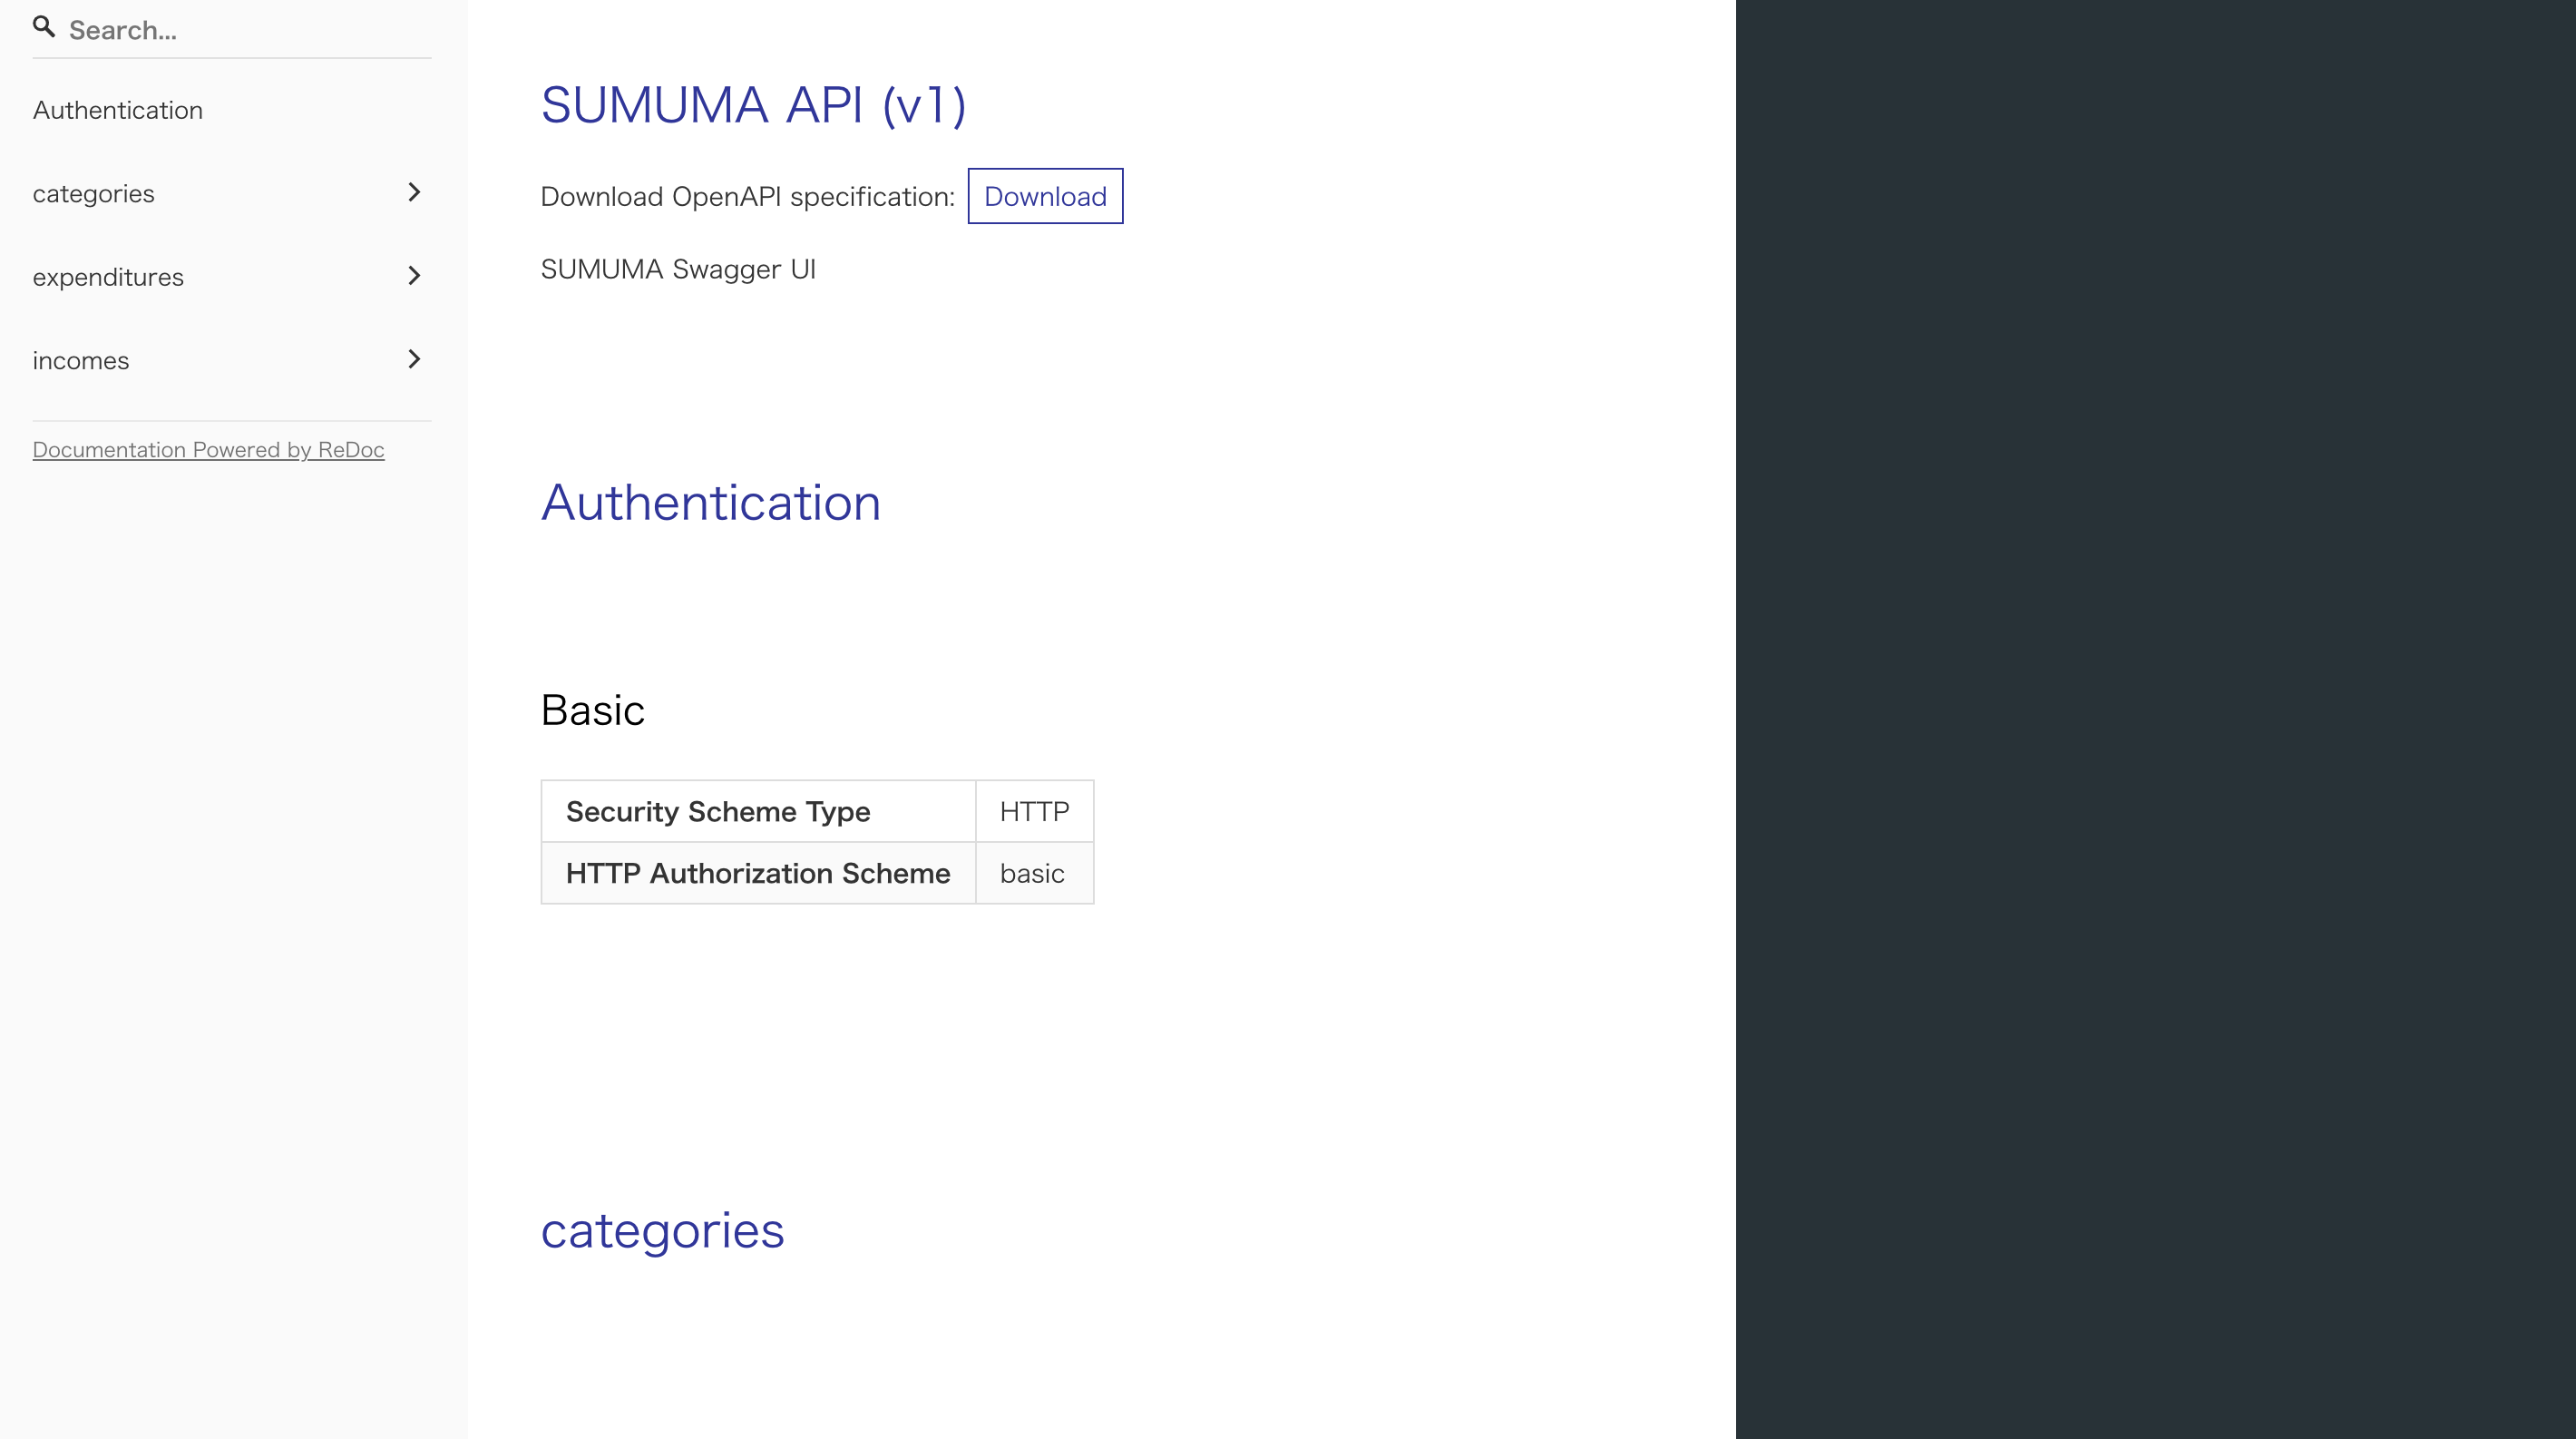Click the search magnifier icon

[x=43, y=27]
